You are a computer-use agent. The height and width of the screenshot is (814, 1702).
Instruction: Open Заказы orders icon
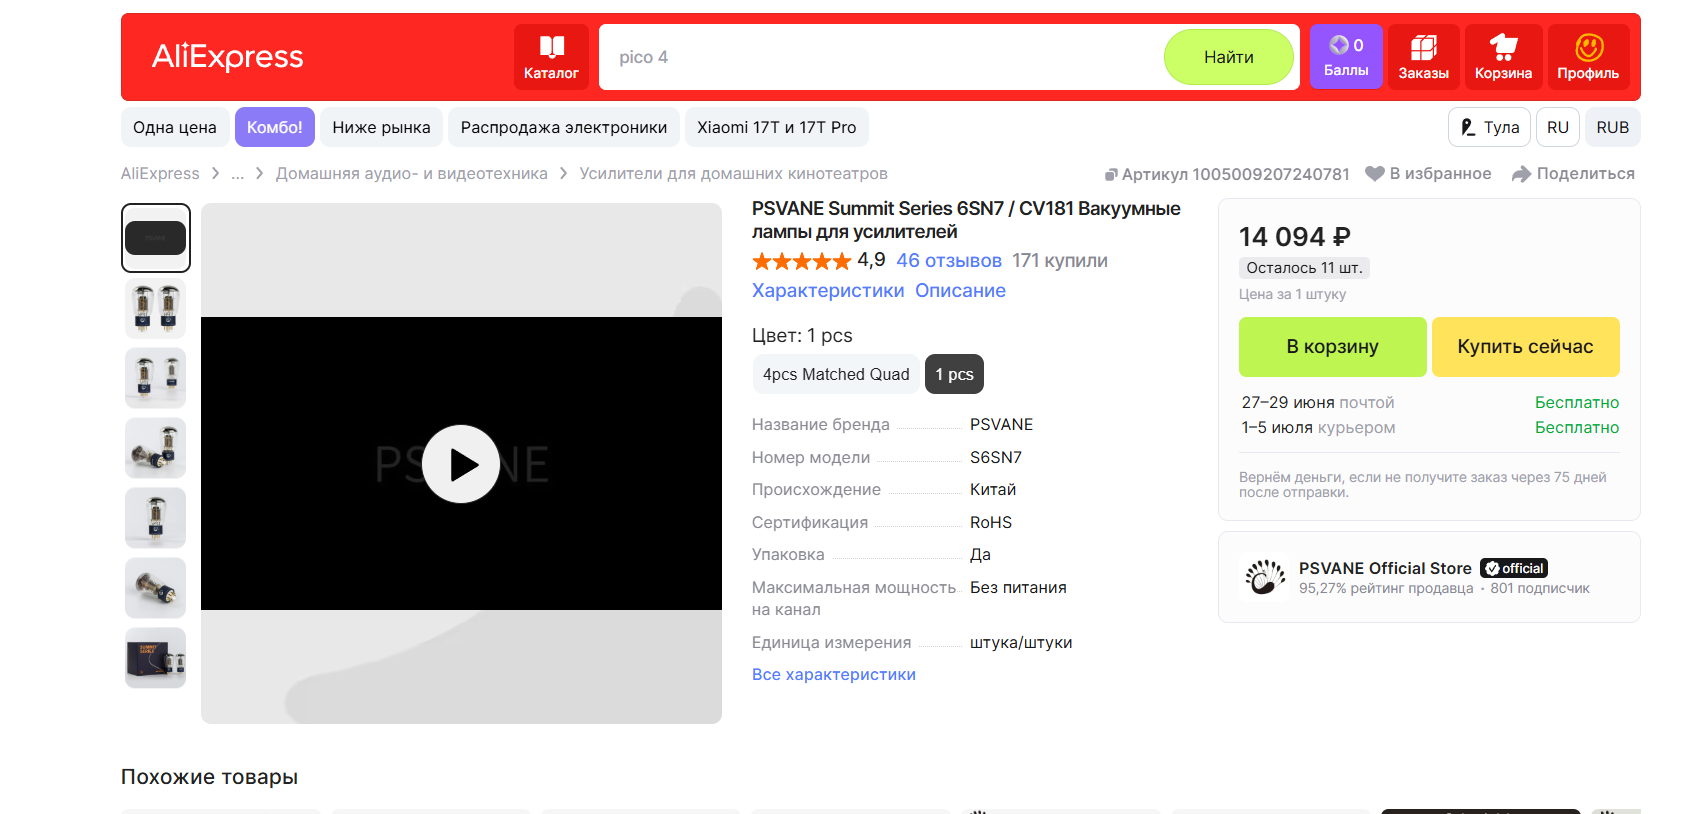point(1423,57)
